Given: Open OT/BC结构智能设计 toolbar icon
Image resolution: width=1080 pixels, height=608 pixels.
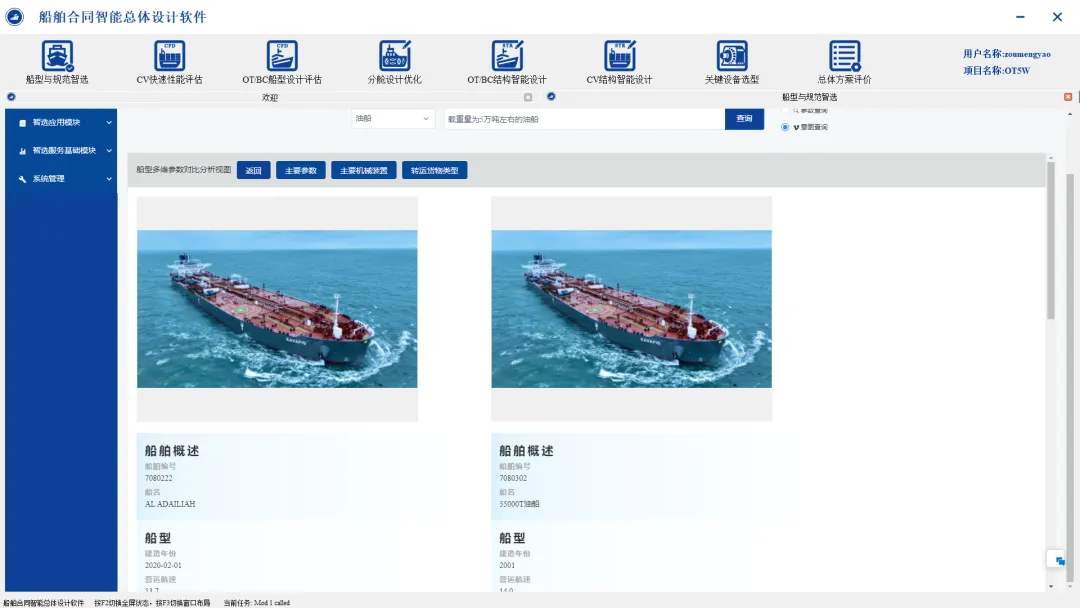Looking at the screenshot, I should pos(508,56).
